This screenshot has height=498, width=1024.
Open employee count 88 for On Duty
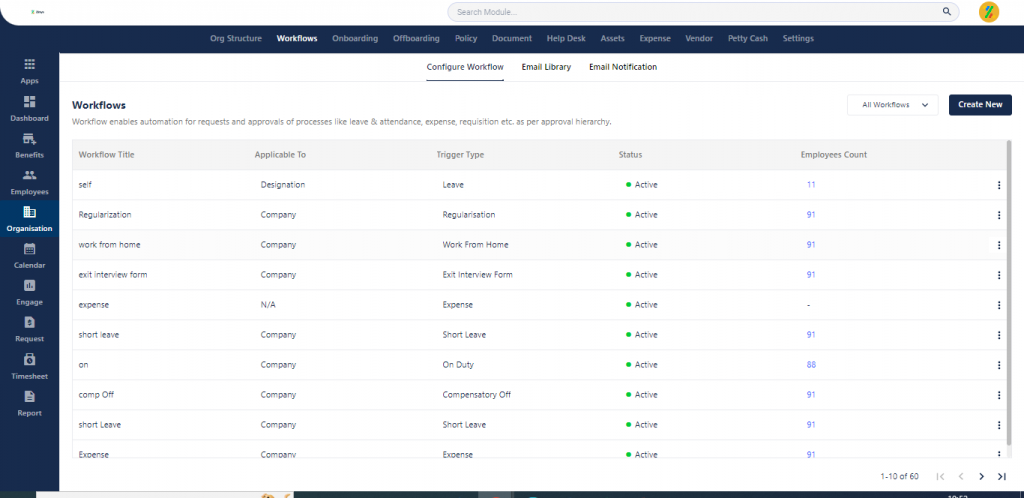pos(811,365)
